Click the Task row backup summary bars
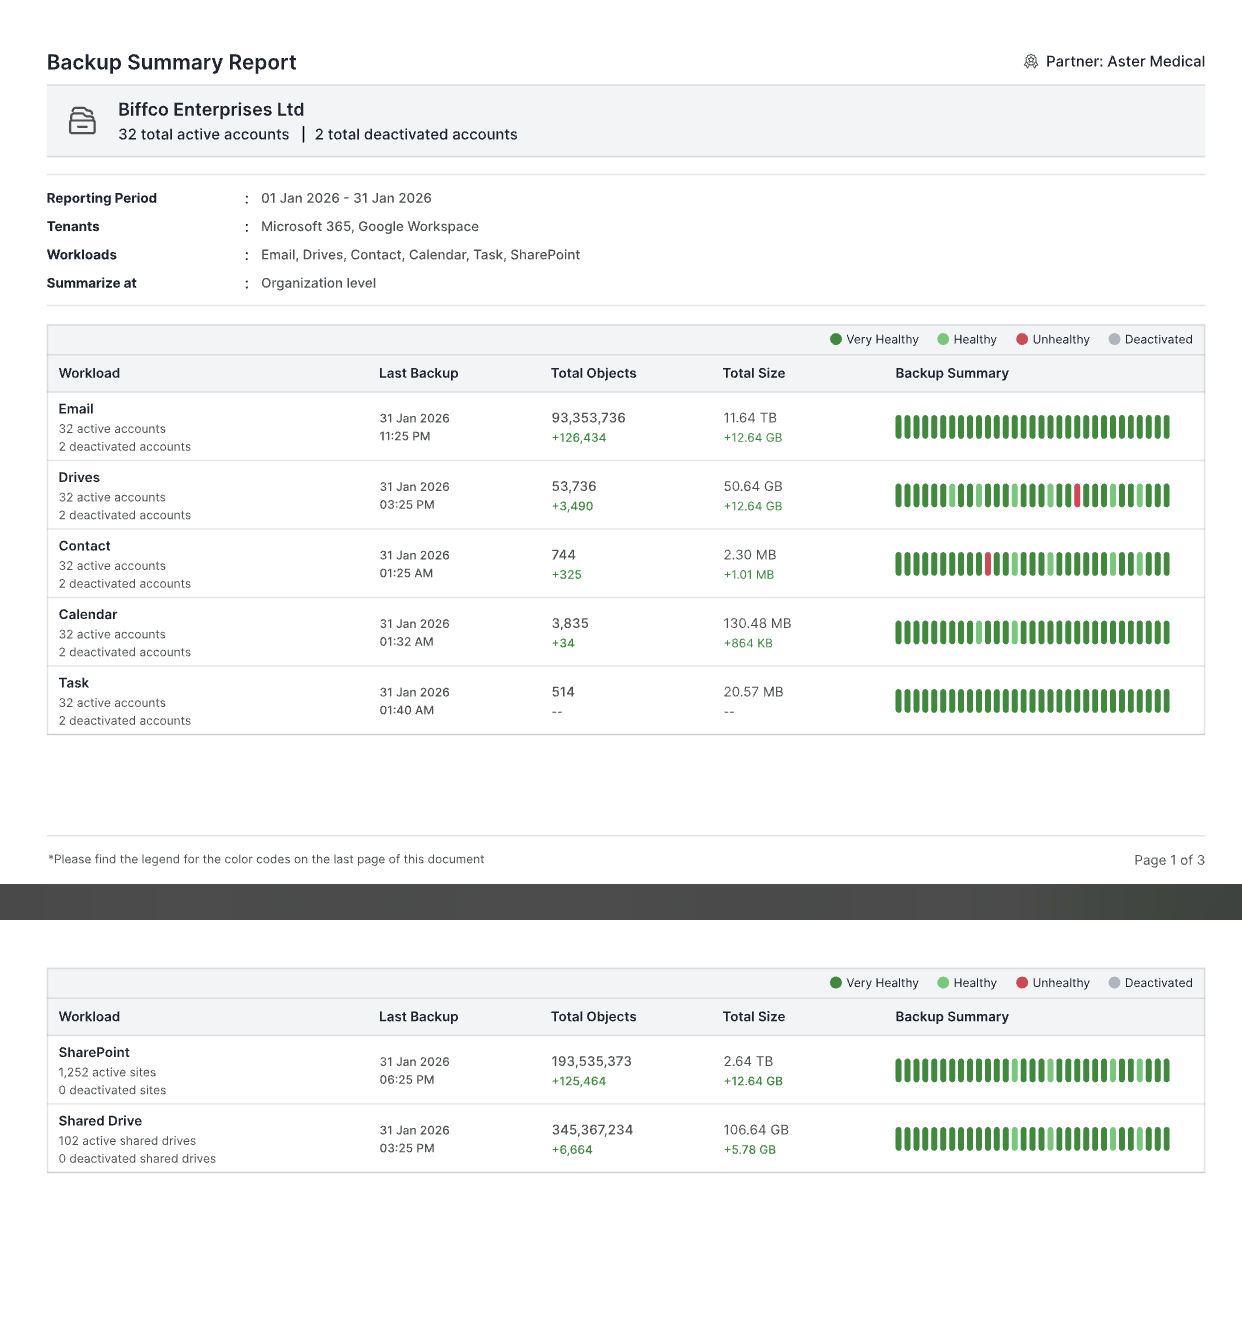This screenshot has height=1330, width=1242. point(1031,701)
